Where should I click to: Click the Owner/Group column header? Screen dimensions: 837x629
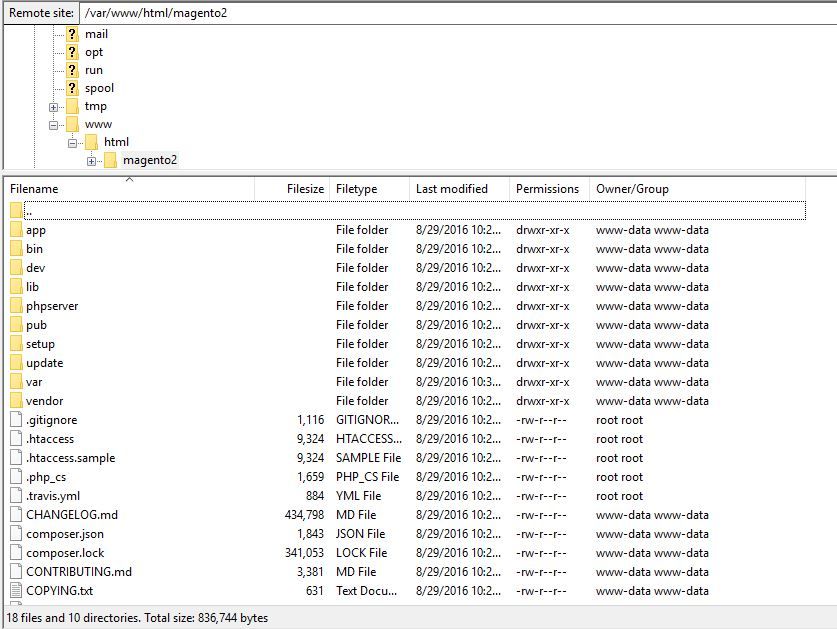click(x=632, y=189)
